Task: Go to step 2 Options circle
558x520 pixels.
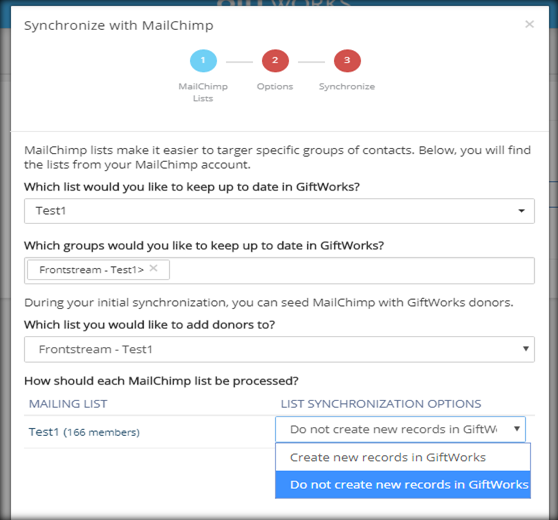Action: [x=275, y=61]
